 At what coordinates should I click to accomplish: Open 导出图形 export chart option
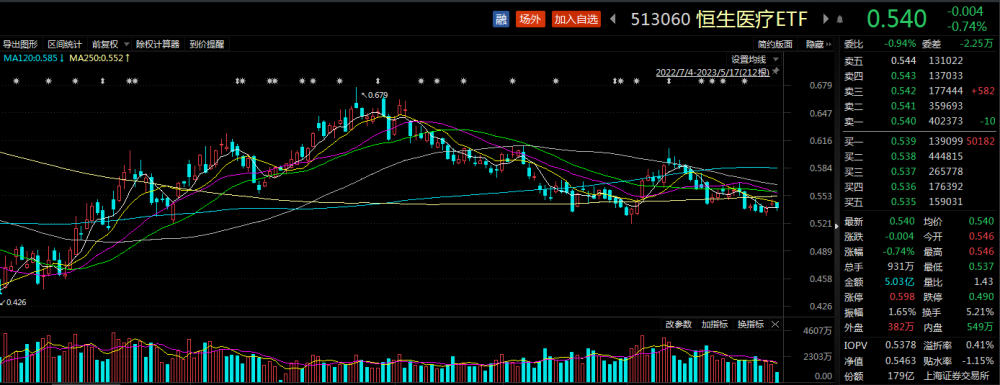pos(20,44)
